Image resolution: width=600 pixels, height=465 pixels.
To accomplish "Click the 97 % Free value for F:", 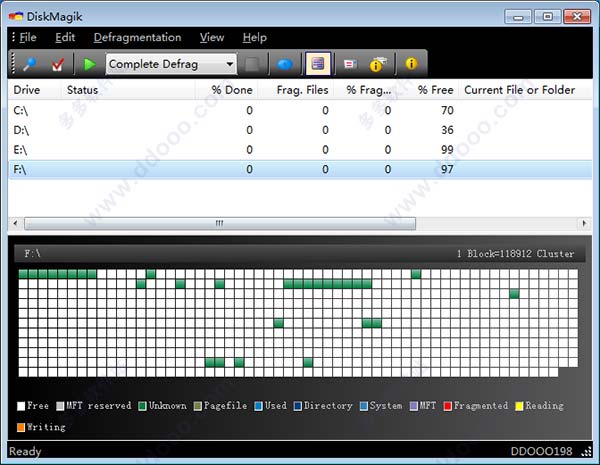I will pyautogui.click(x=447, y=169).
